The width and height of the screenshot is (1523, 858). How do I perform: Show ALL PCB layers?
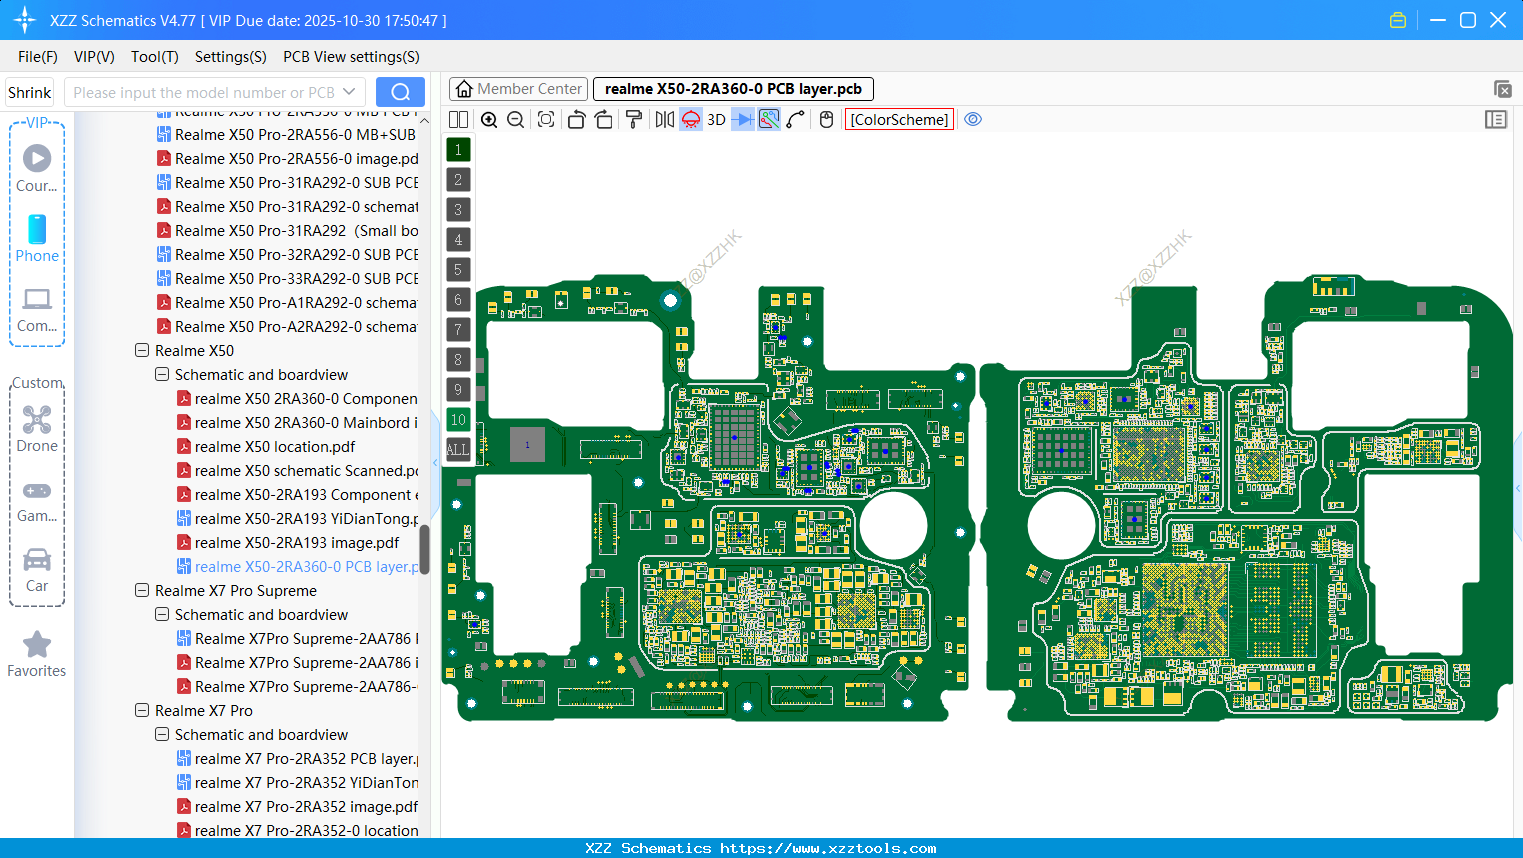458,450
